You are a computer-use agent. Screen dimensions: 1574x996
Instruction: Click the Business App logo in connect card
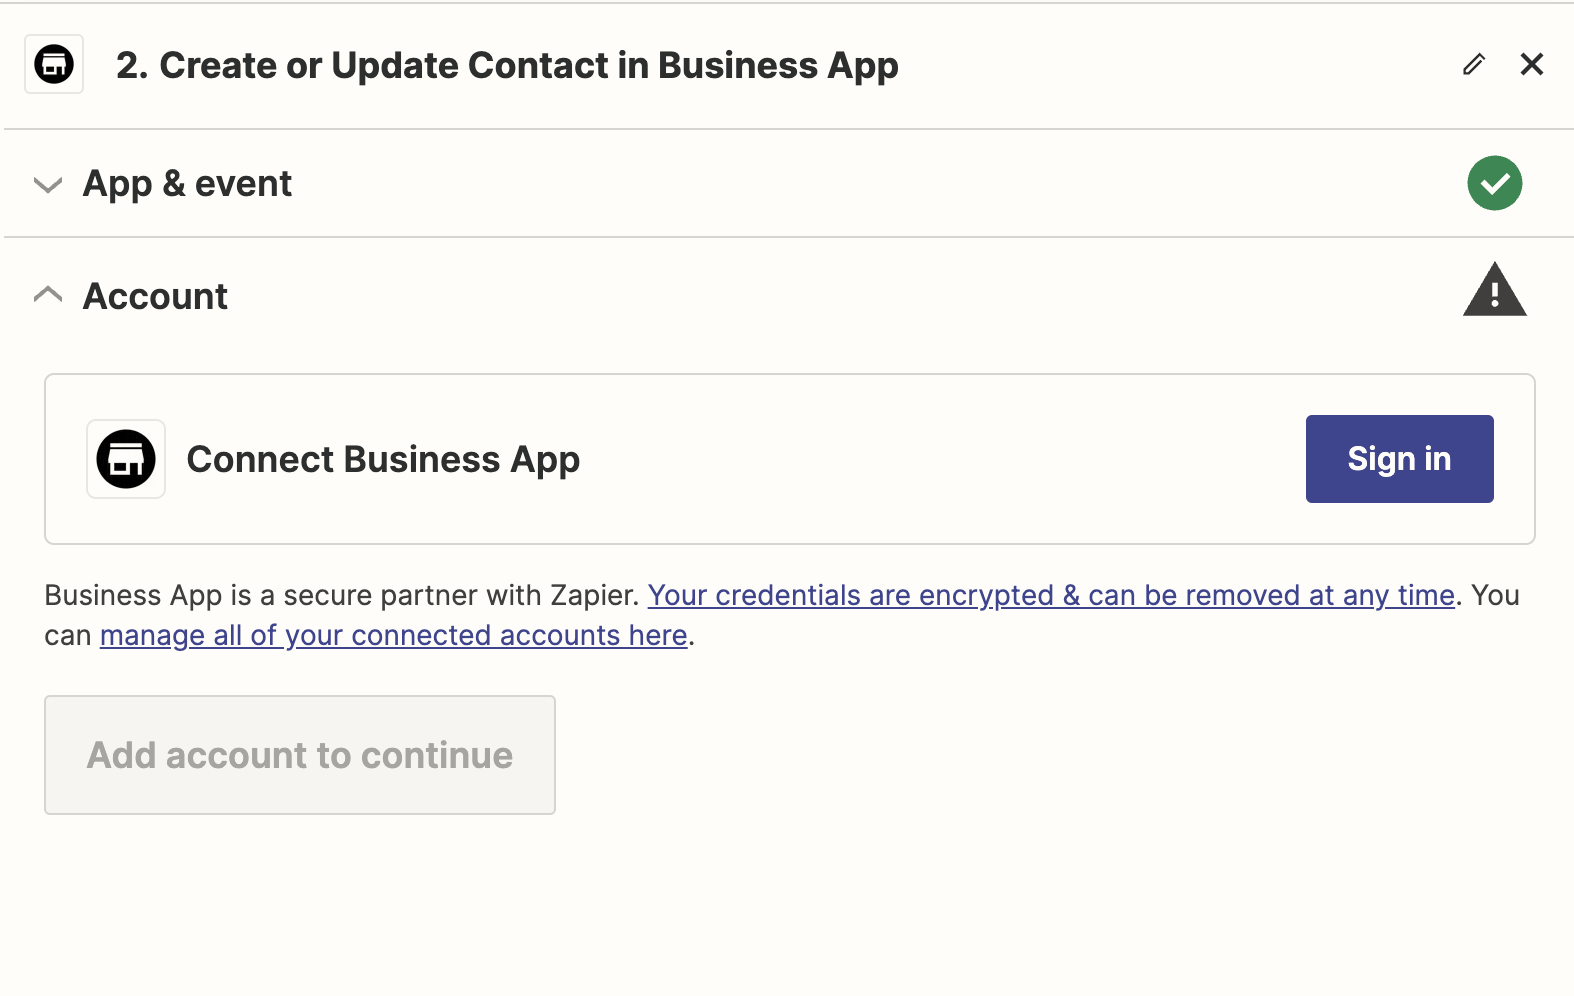pos(126,459)
